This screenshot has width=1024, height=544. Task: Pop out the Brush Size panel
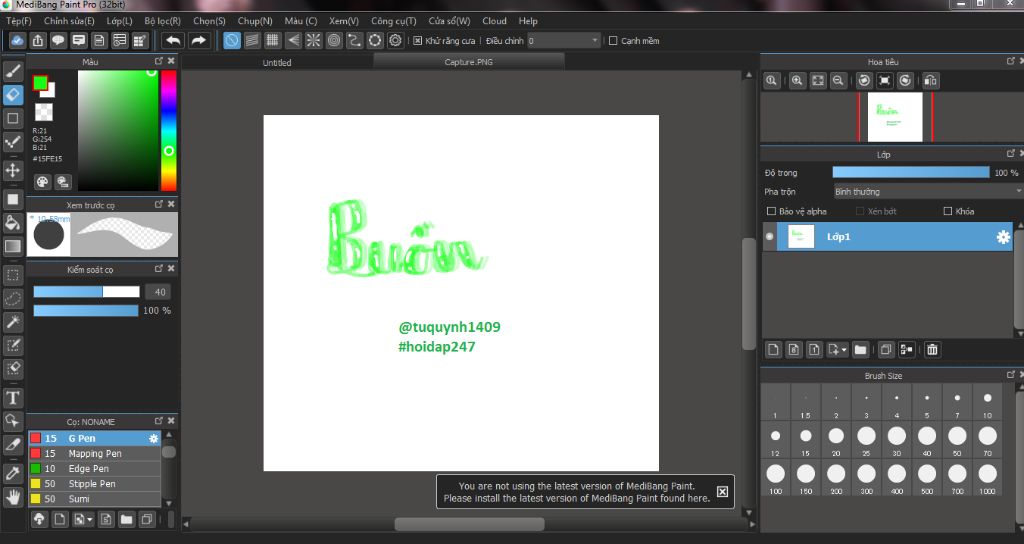(1011, 374)
